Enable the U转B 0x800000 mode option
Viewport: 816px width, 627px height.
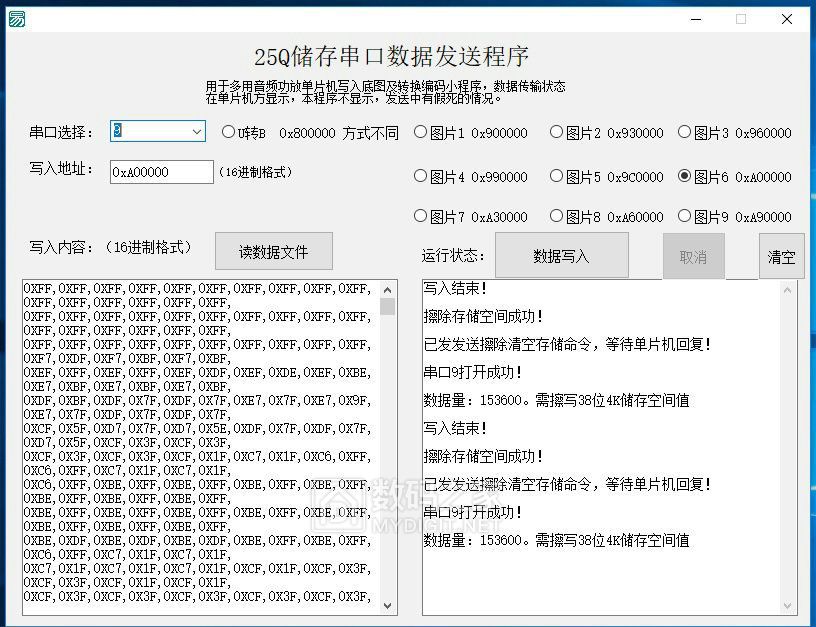point(230,132)
